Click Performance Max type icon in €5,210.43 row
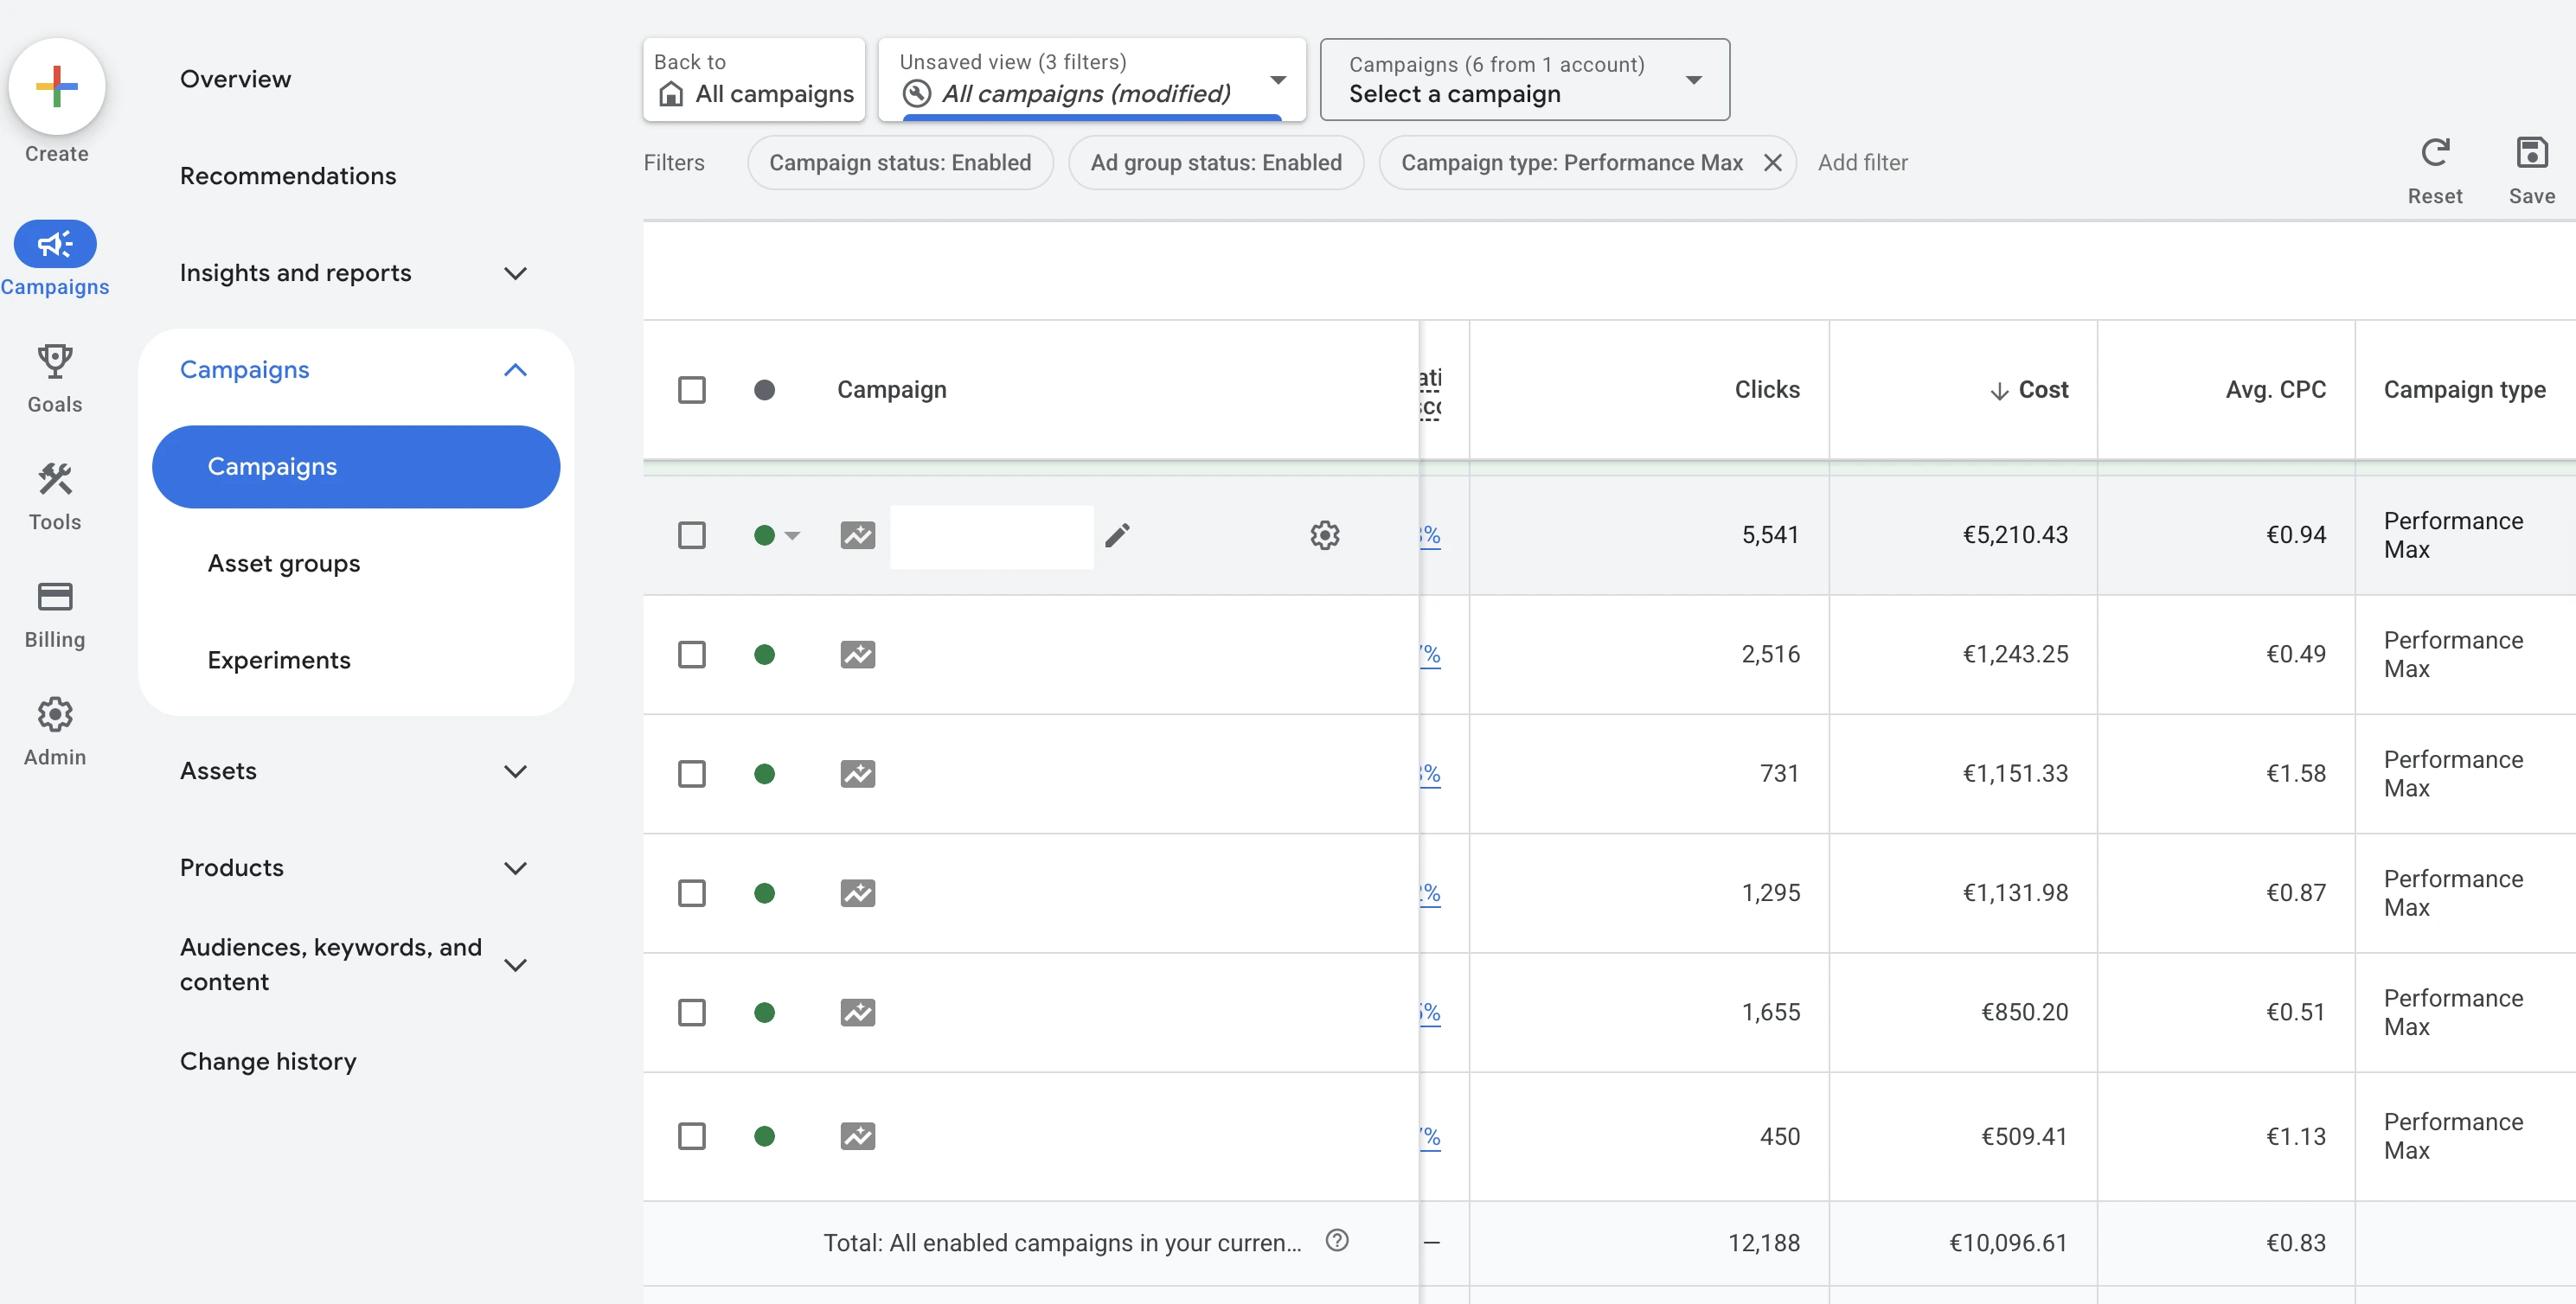This screenshot has width=2576, height=1304. [x=857, y=535]
